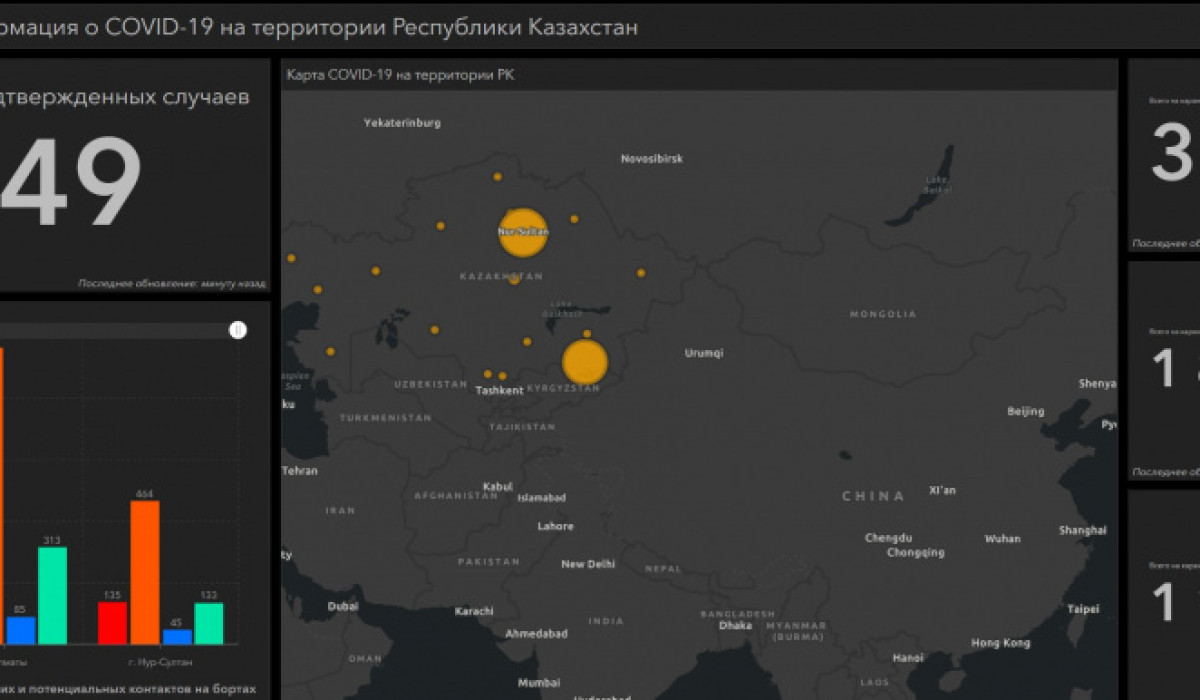Click the Chengdu city label
This screenshot has width=1200, height=700.
tap(889, 538)
